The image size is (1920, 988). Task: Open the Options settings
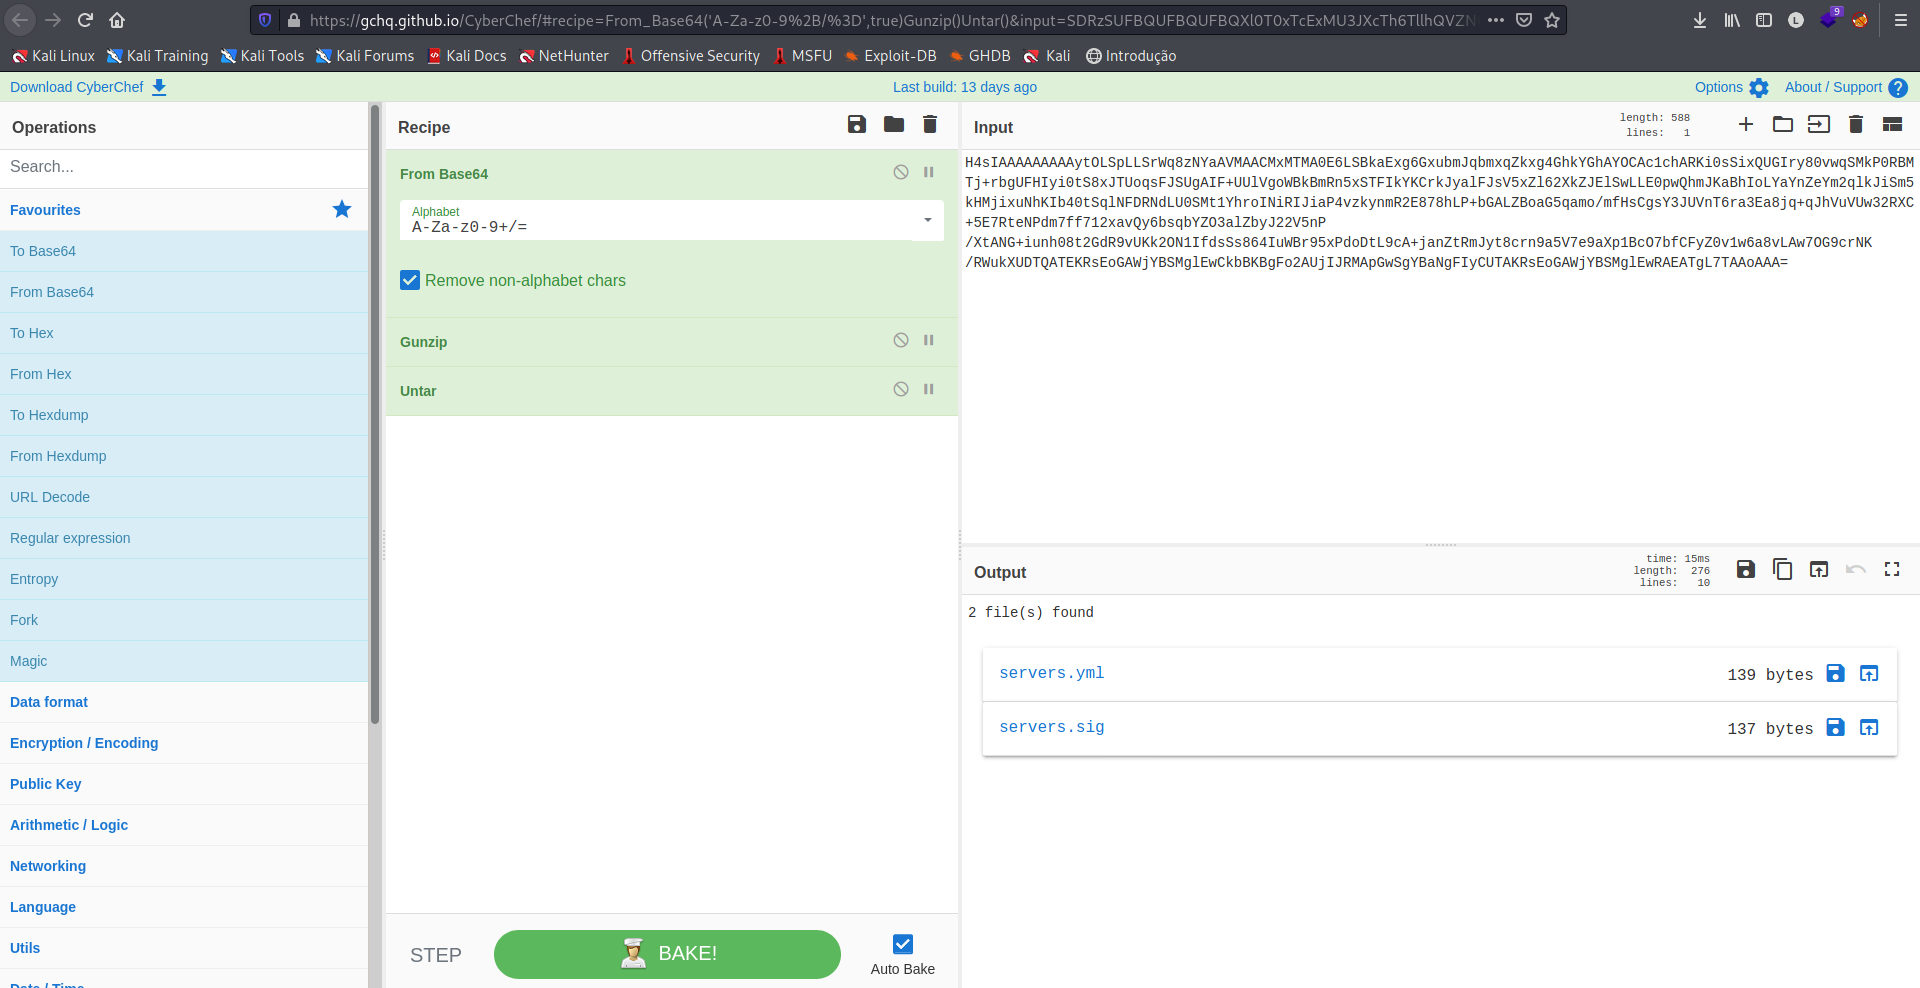[x=1731, y=88]
